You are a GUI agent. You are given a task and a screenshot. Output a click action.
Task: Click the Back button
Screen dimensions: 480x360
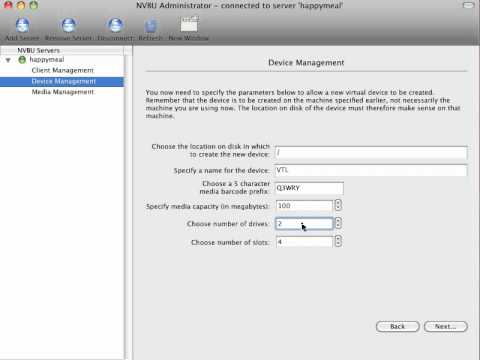pos(398,327)
